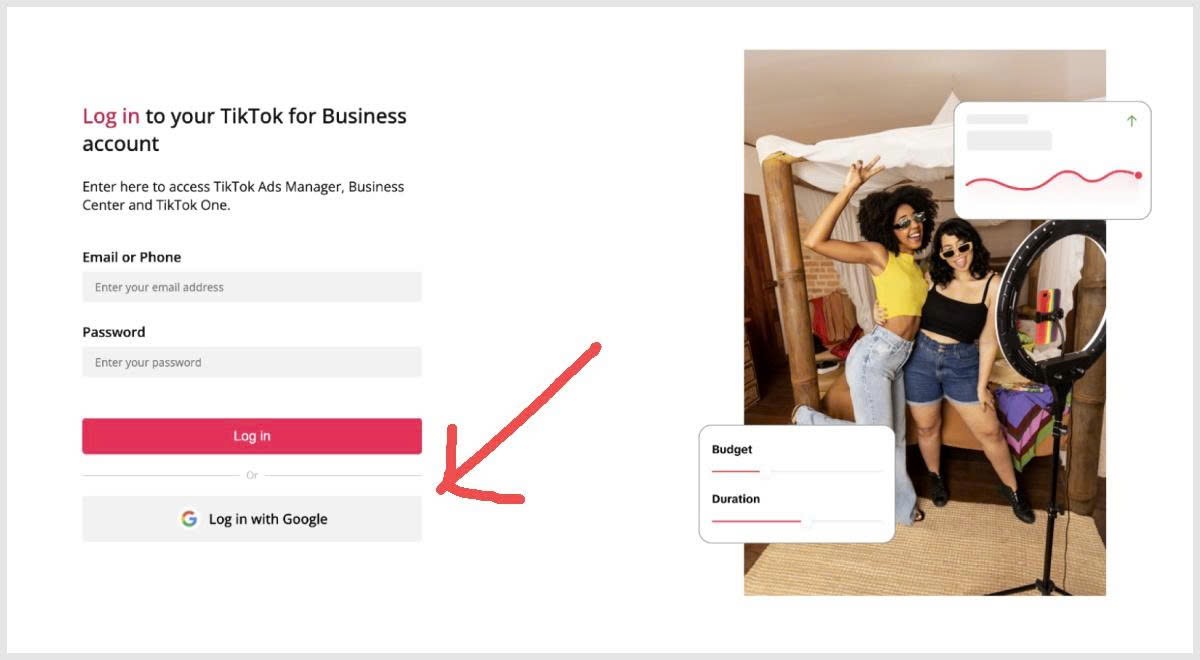Click the Google logo icon
The width and height of the screenshot is (1200, 660).
(x=189, y=519)
